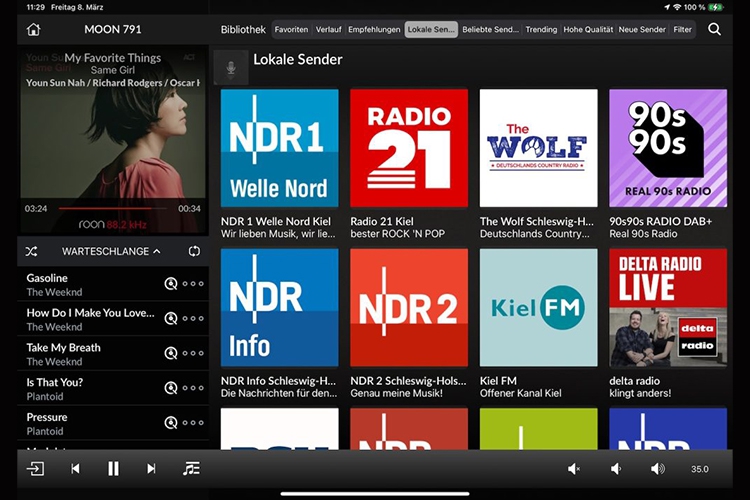The width and height of the screenshot is (750, 500).
Task: Skip to the next track
Action: tap(151, 468)
